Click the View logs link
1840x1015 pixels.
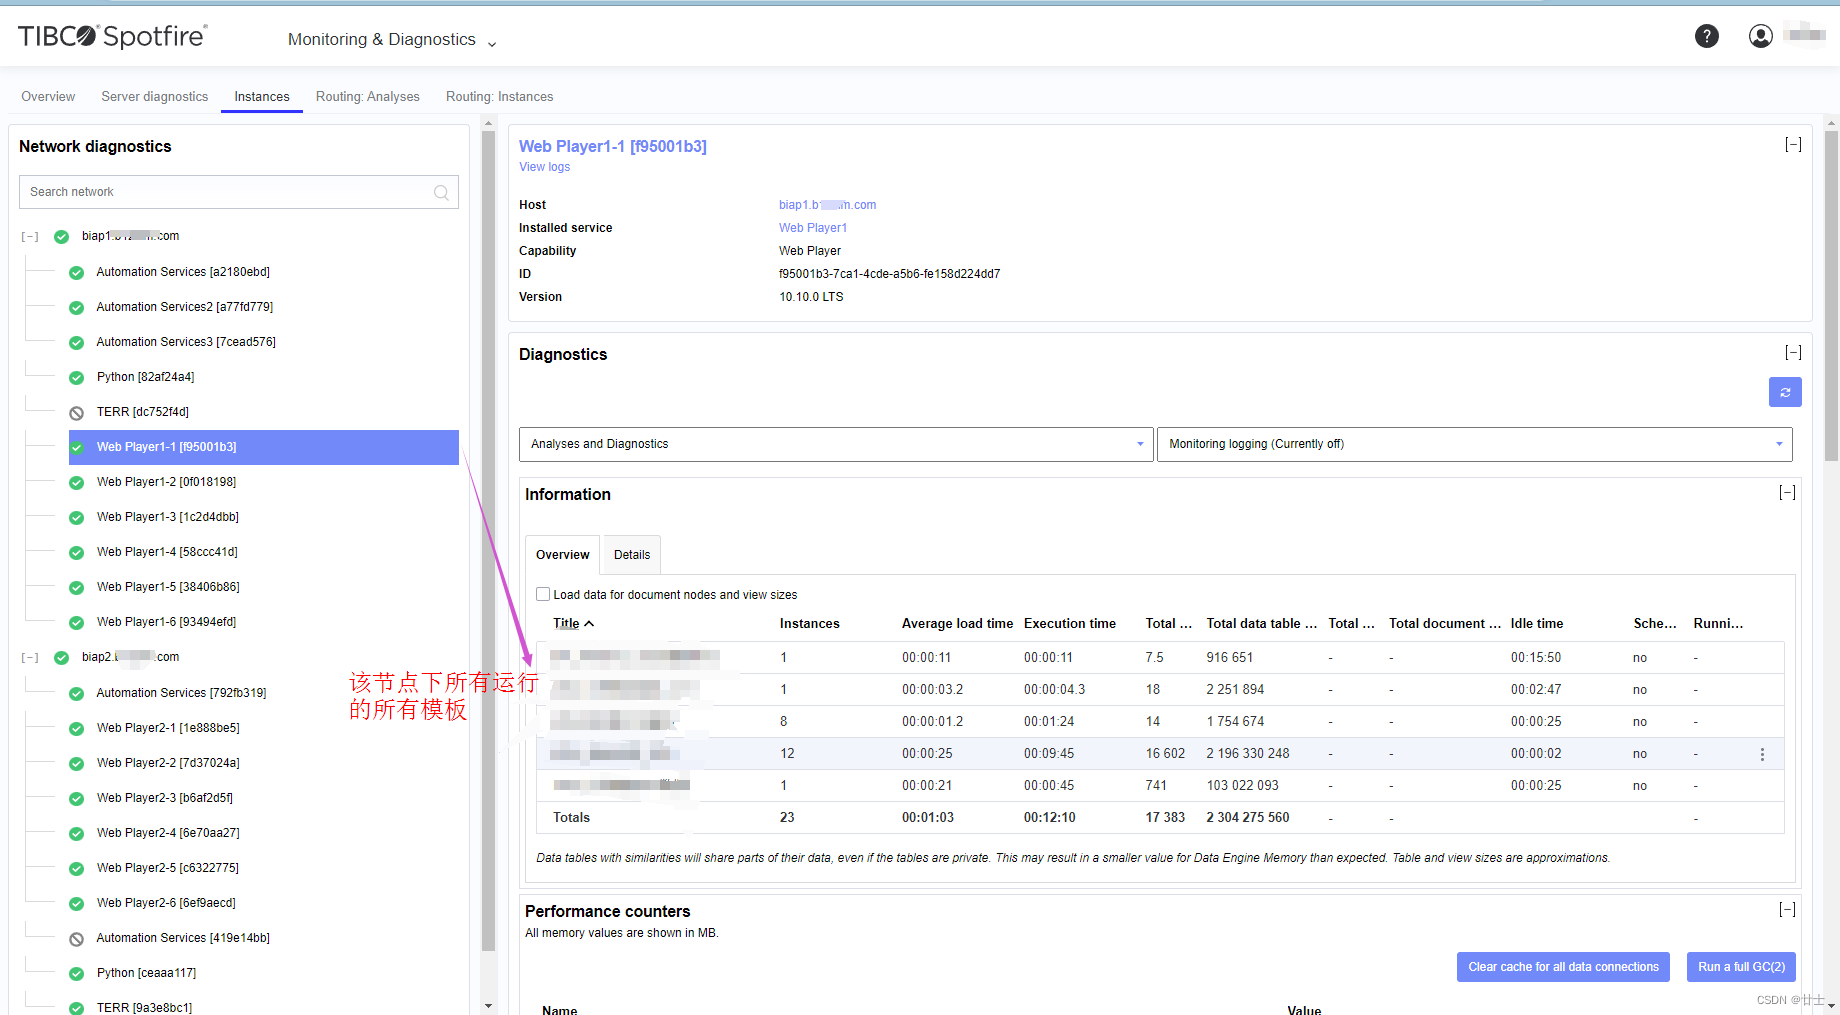544,167
